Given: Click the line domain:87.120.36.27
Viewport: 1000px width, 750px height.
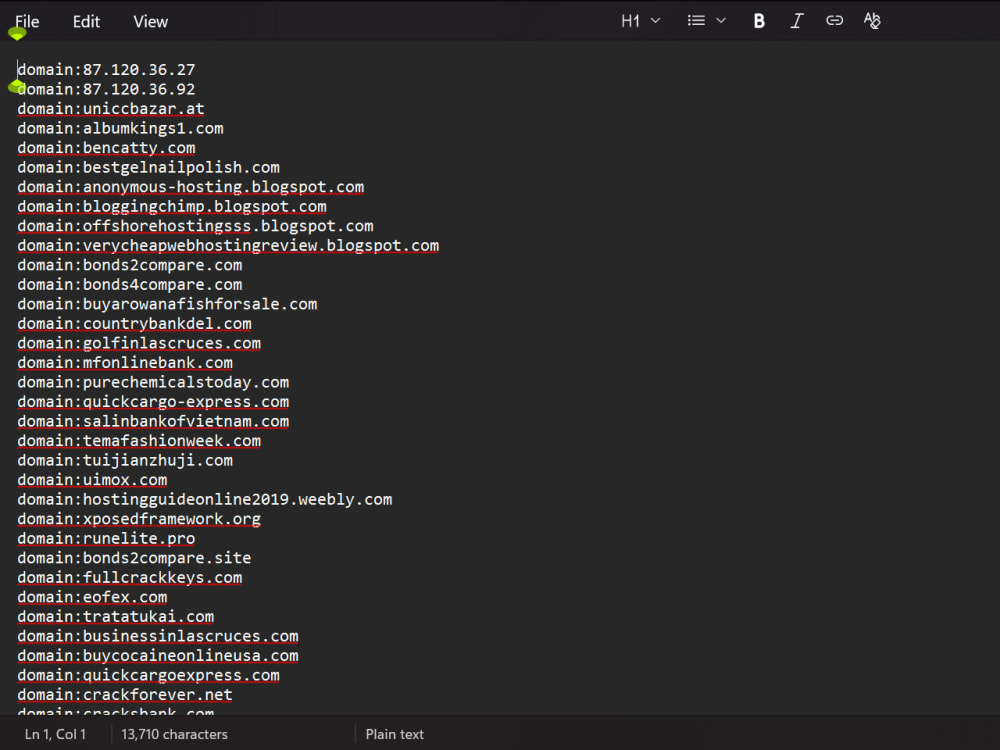Looking at the screenshot, I should (106, 70).
